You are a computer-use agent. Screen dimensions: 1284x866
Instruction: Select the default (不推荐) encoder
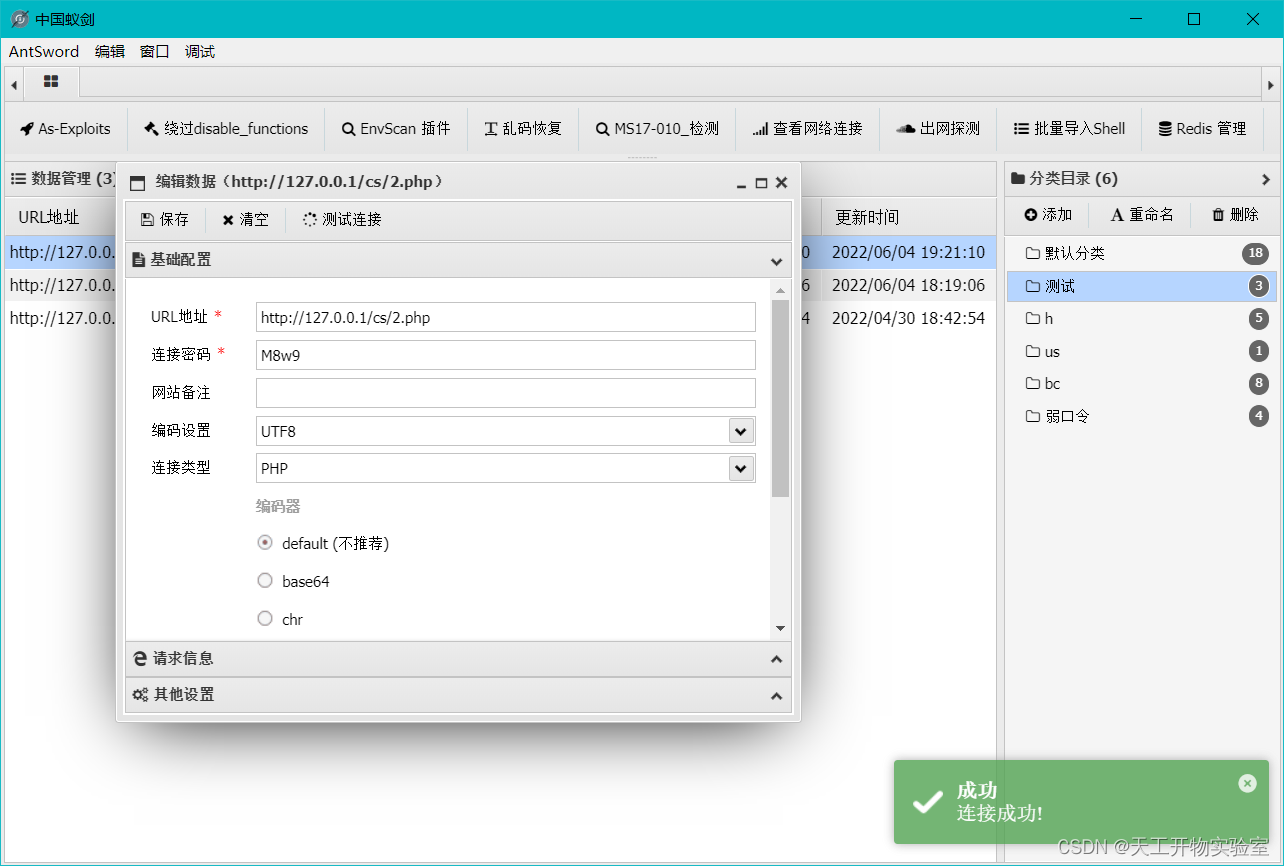[265, 543]
